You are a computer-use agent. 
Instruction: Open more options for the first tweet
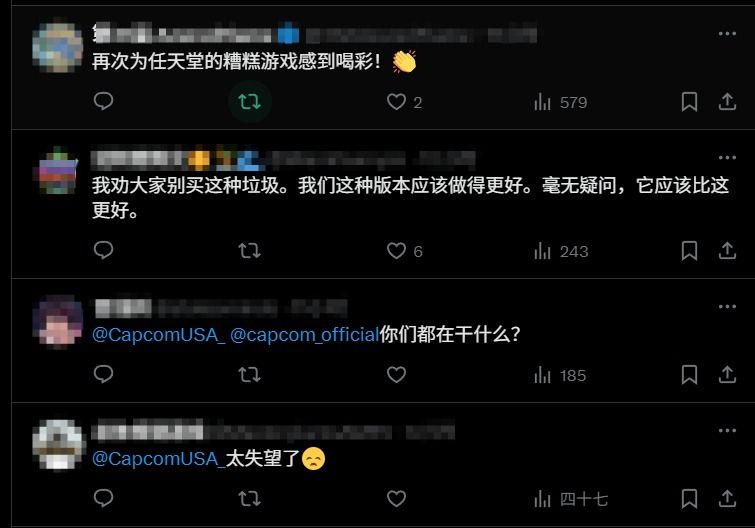[727, 33]
